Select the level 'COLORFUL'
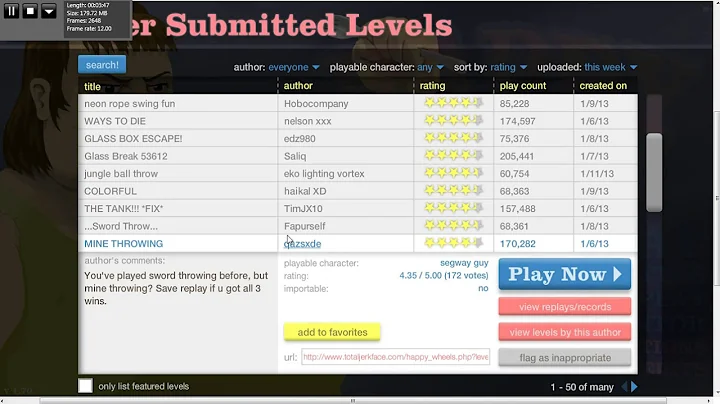Image resolution: width=720 pixels, height=404 pixels. pyautogui.click(x=110, y=191)
